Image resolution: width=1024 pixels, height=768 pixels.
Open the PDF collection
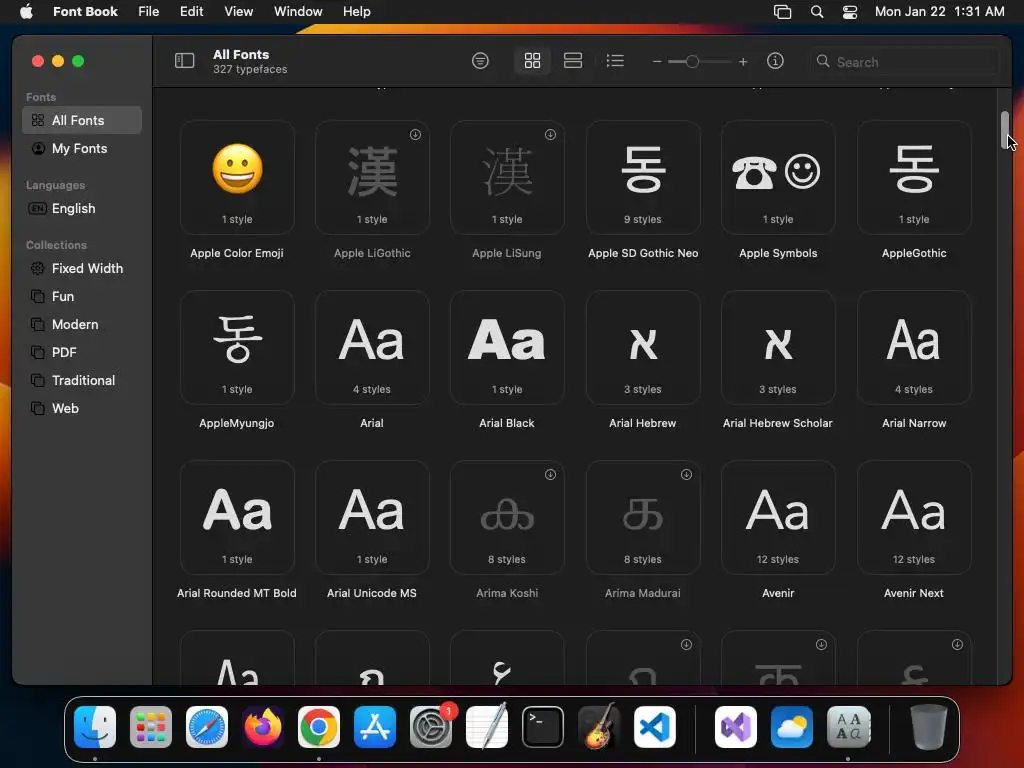[x=82, y=353]
